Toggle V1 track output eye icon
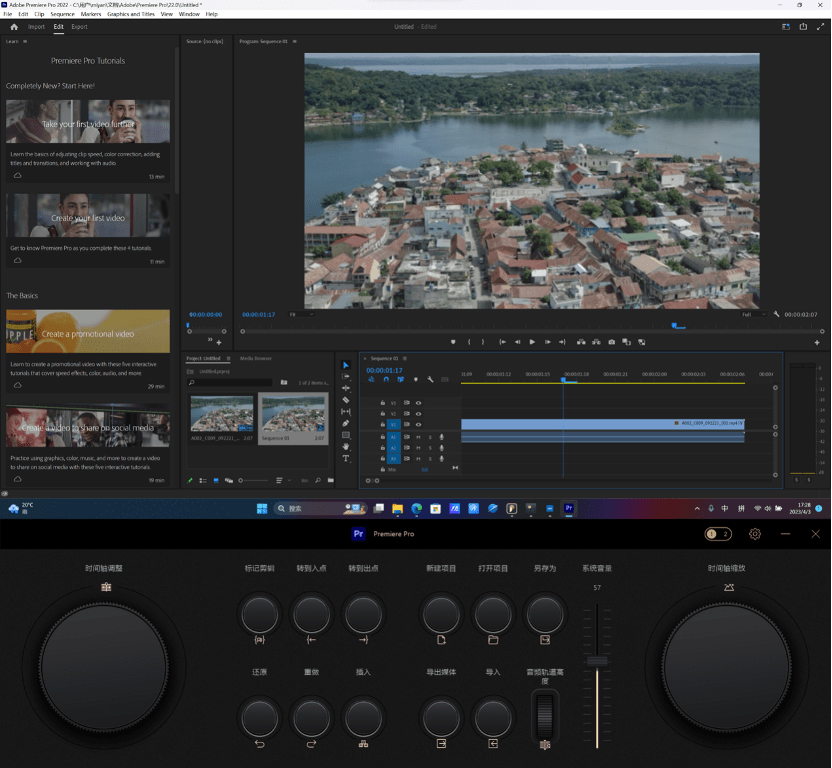This screenshot has width=832, height=768. pos(418,425)
